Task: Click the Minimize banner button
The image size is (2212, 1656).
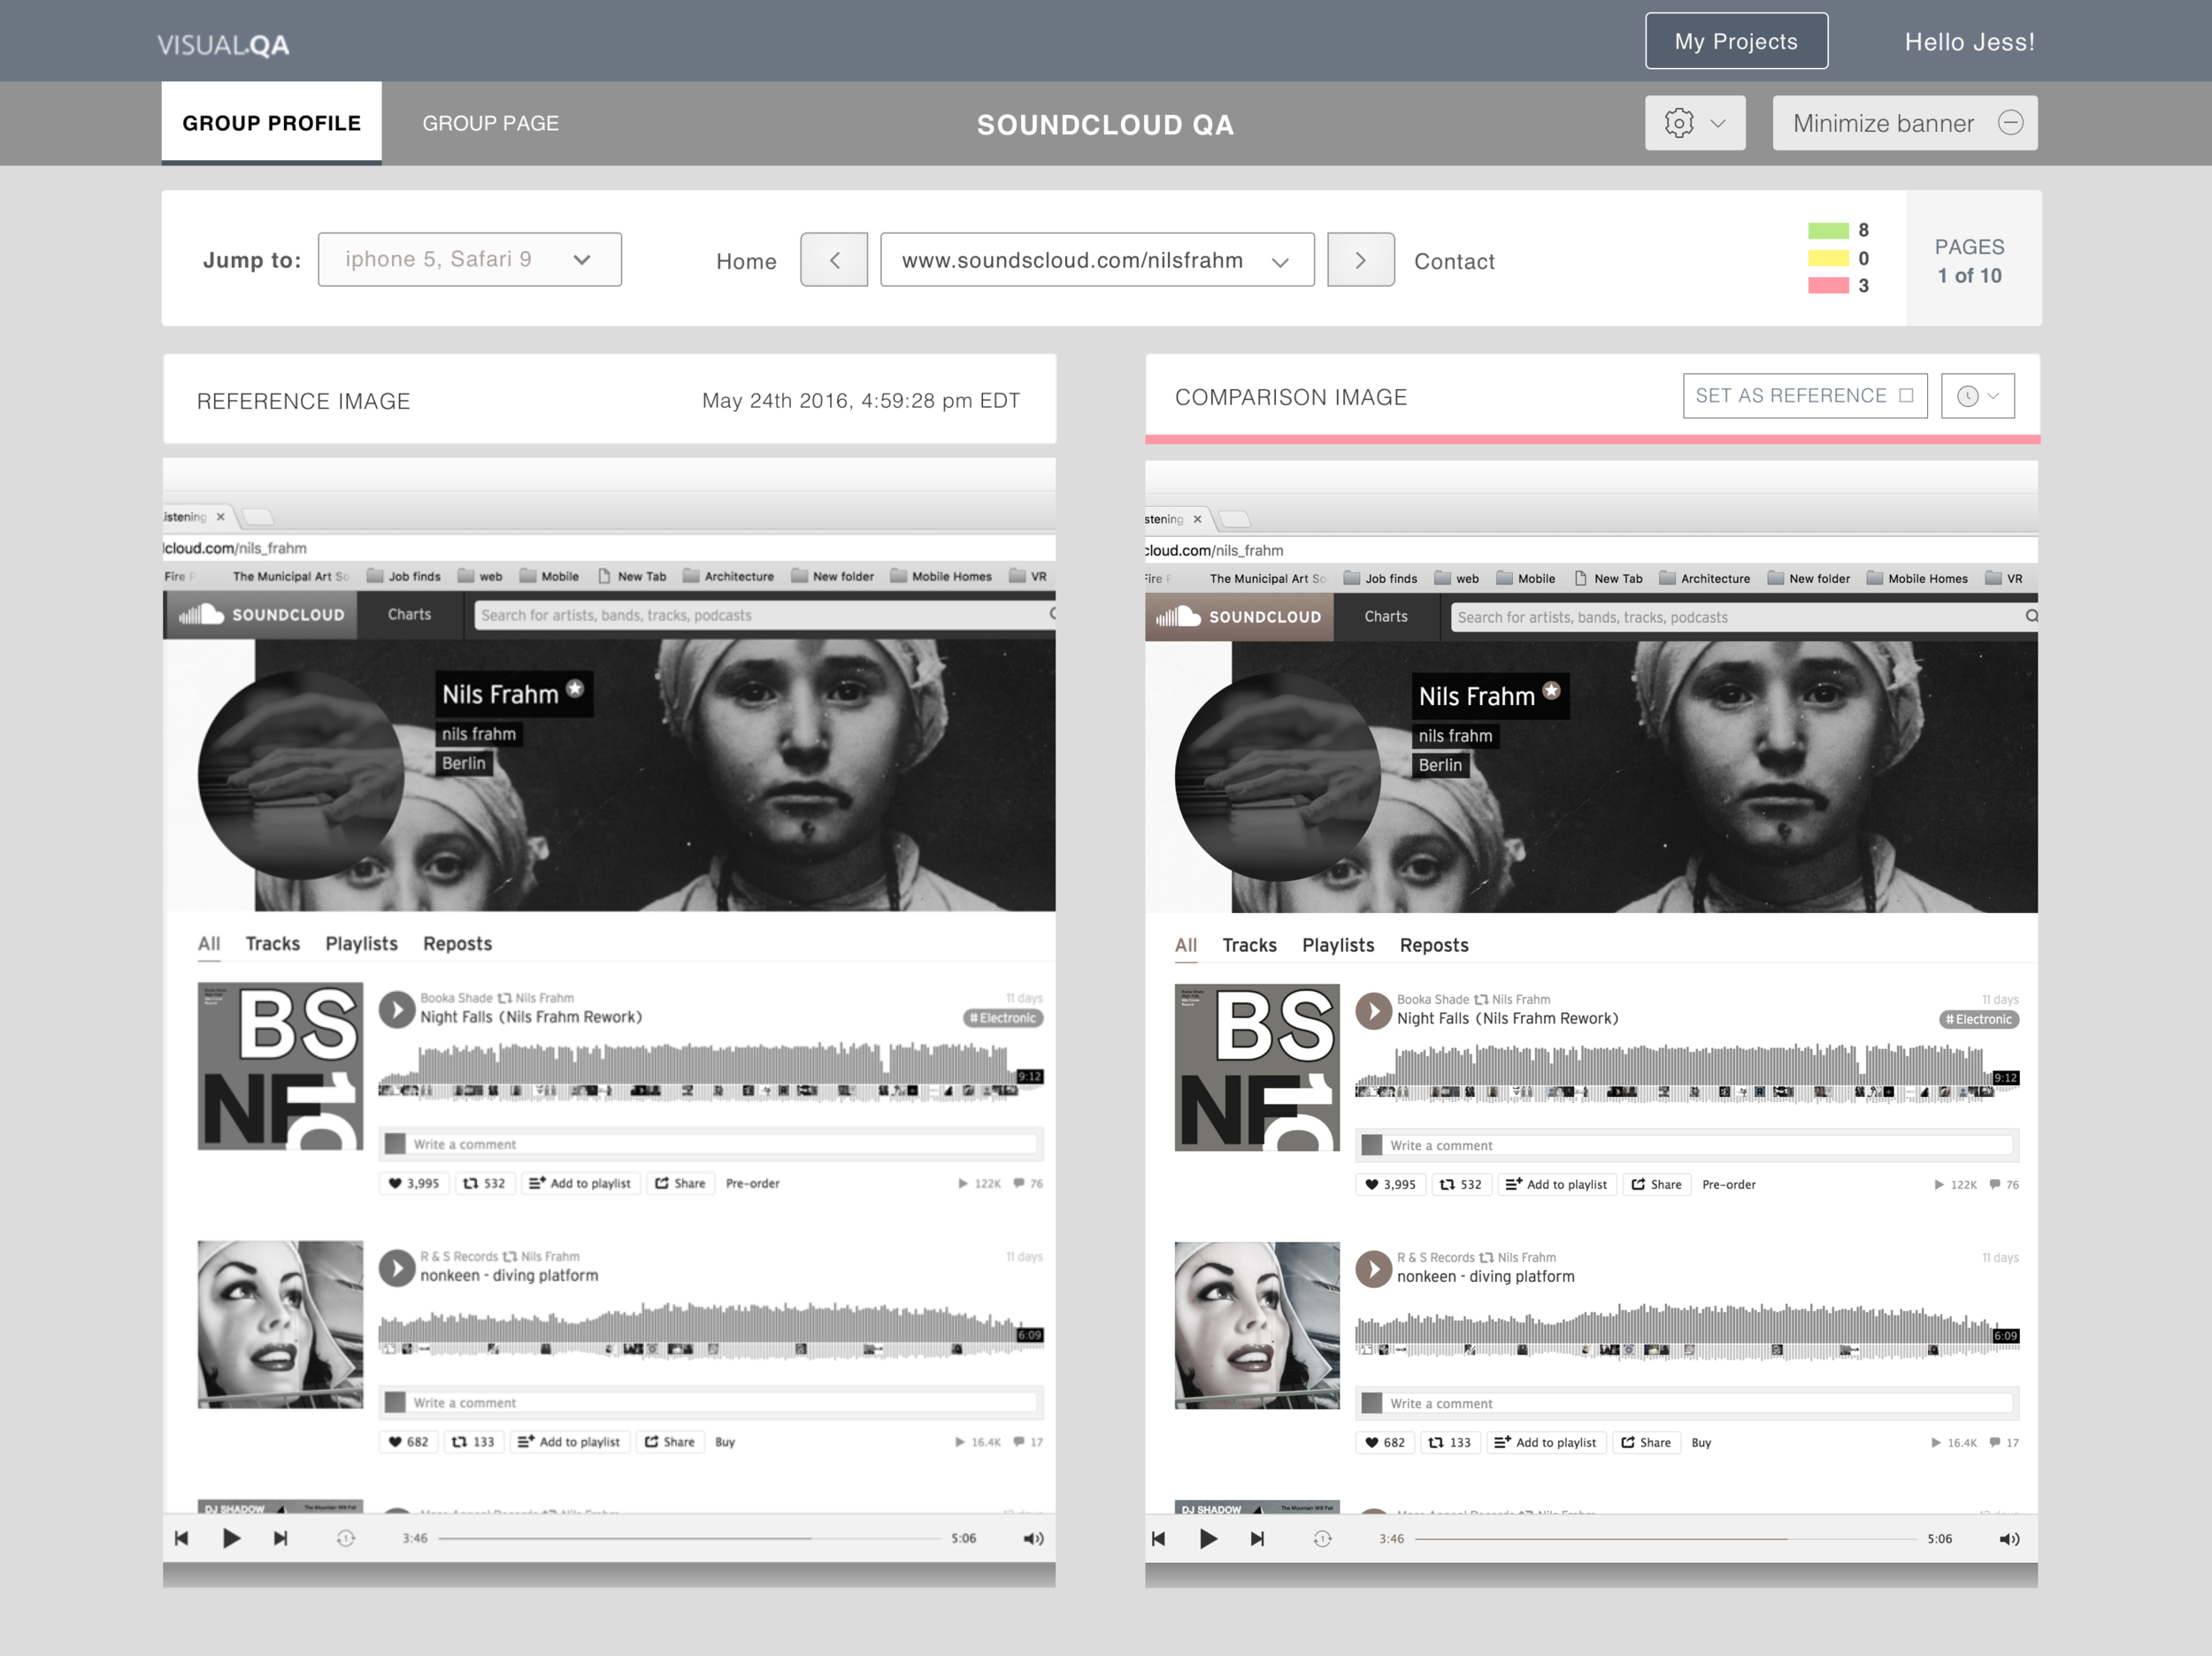Action: [x=1905, y=123]
